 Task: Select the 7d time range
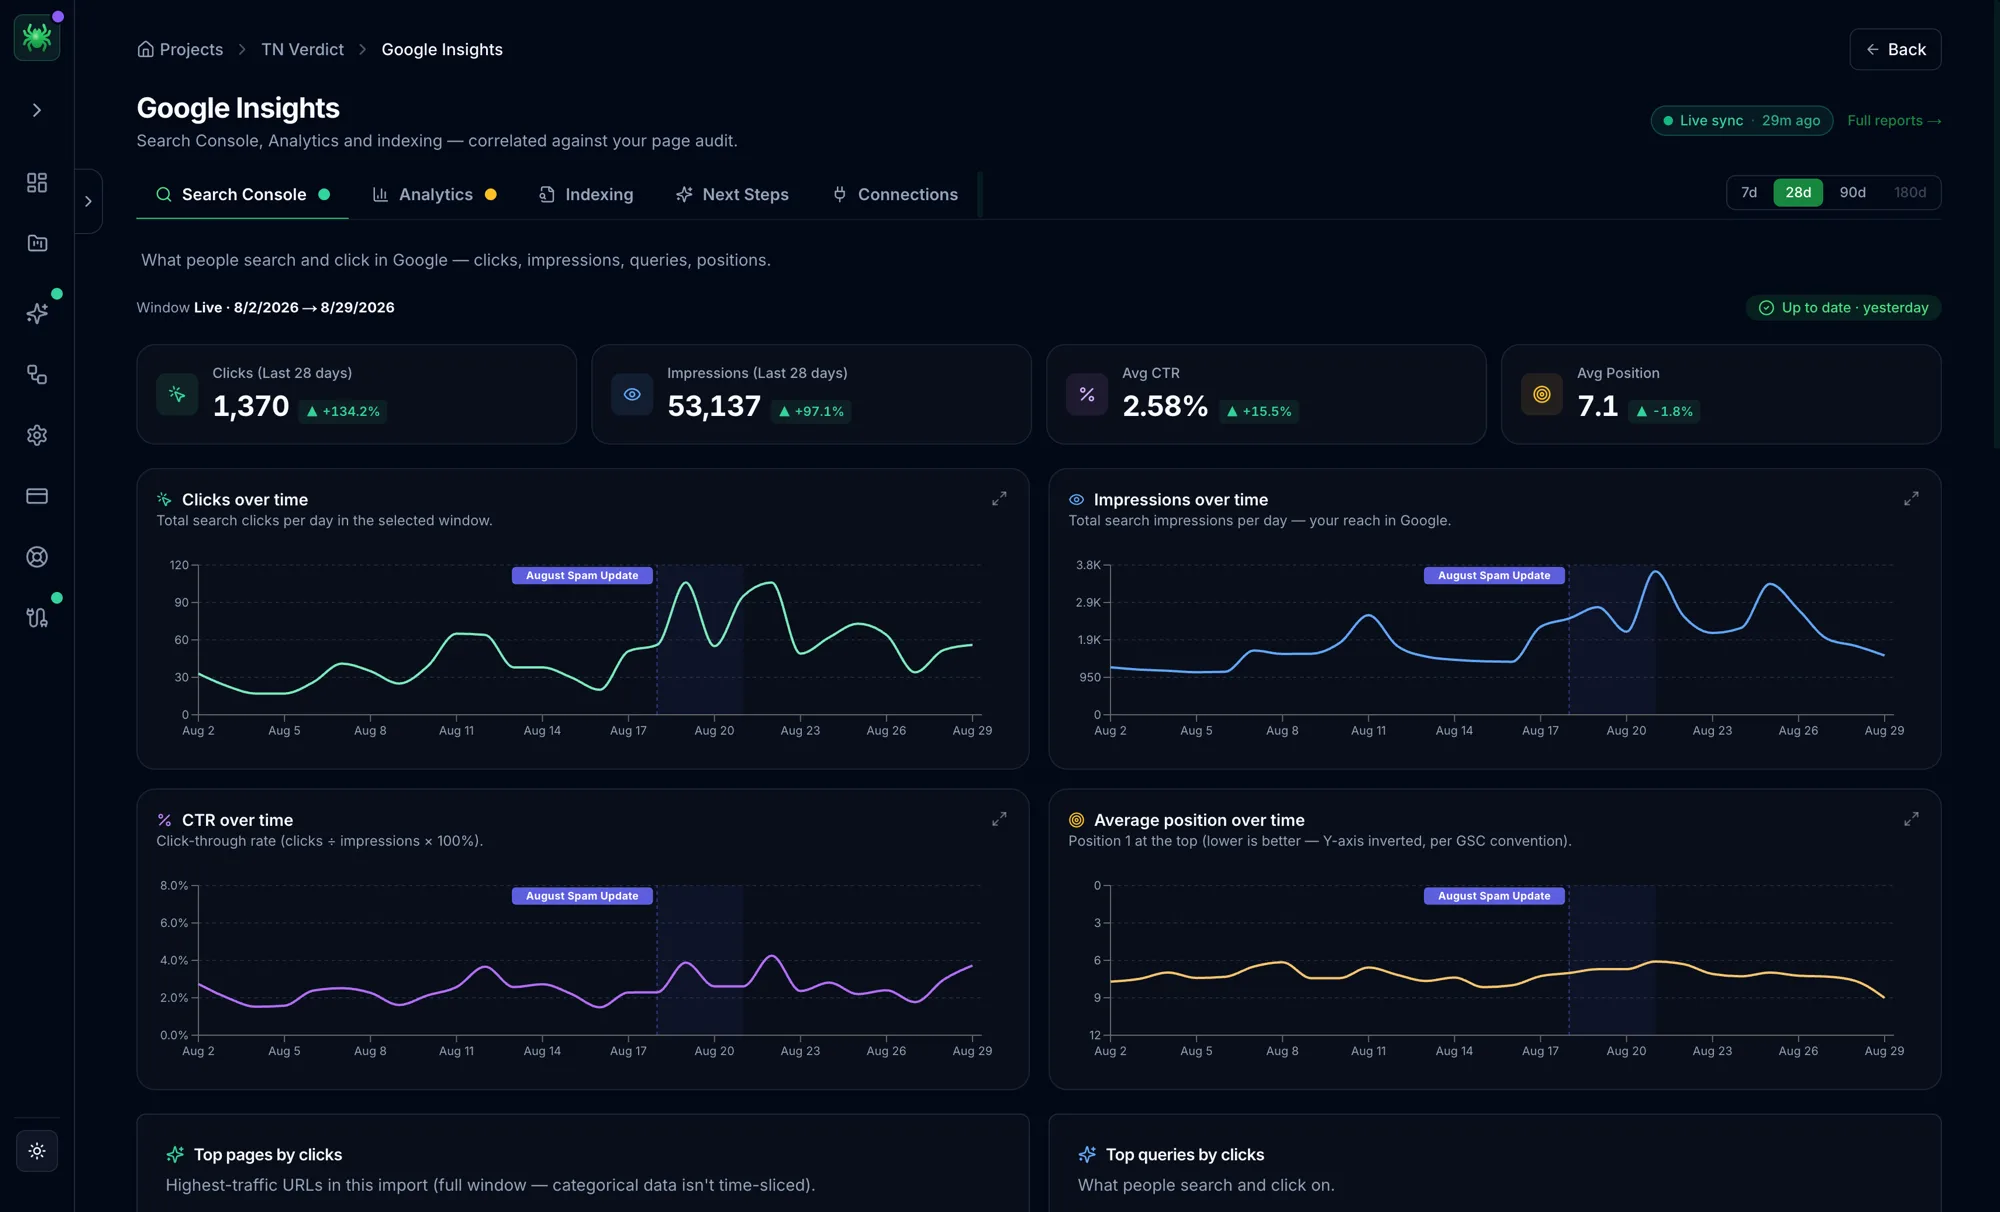click(1749, 193)
